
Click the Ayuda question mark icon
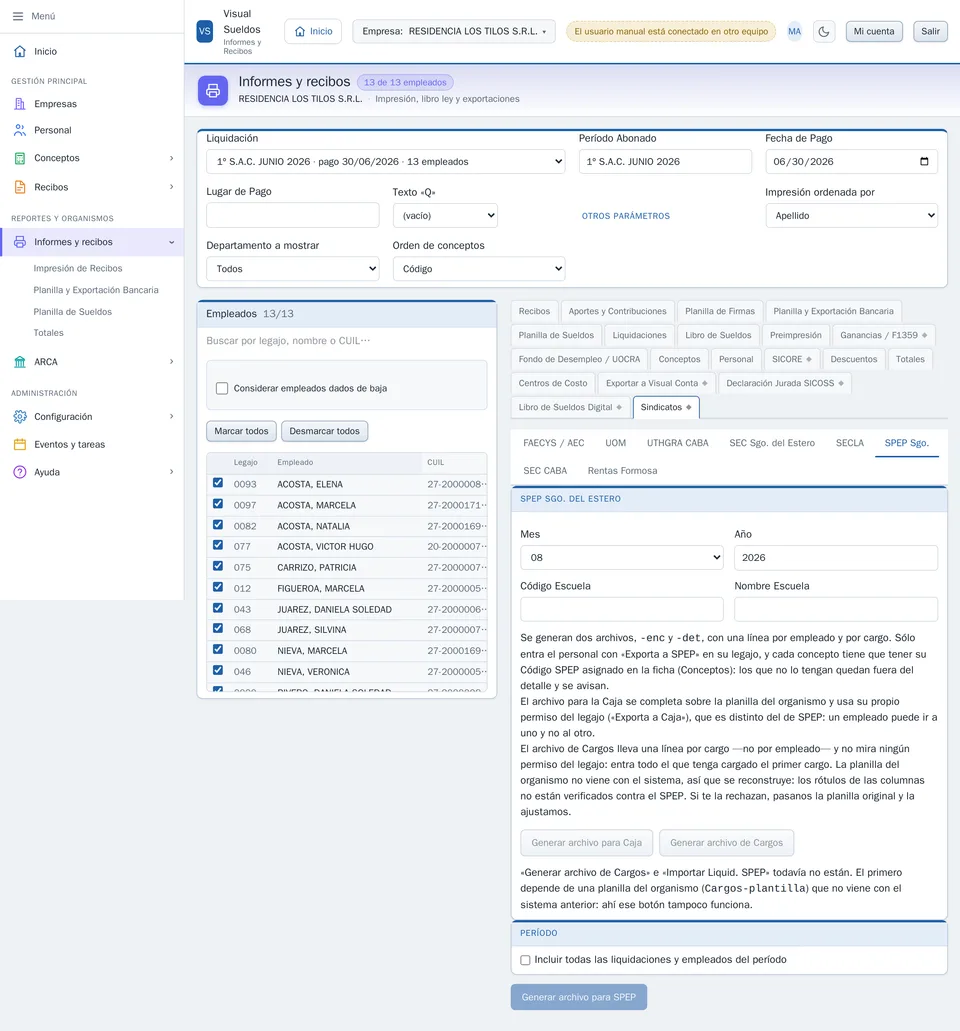[x=20, y=472]
